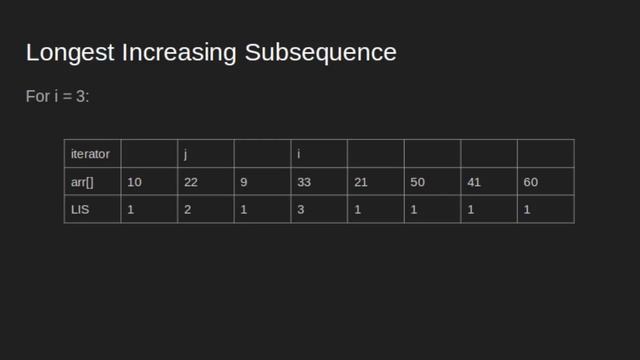Click the array cell containing 33

(319, 181)
